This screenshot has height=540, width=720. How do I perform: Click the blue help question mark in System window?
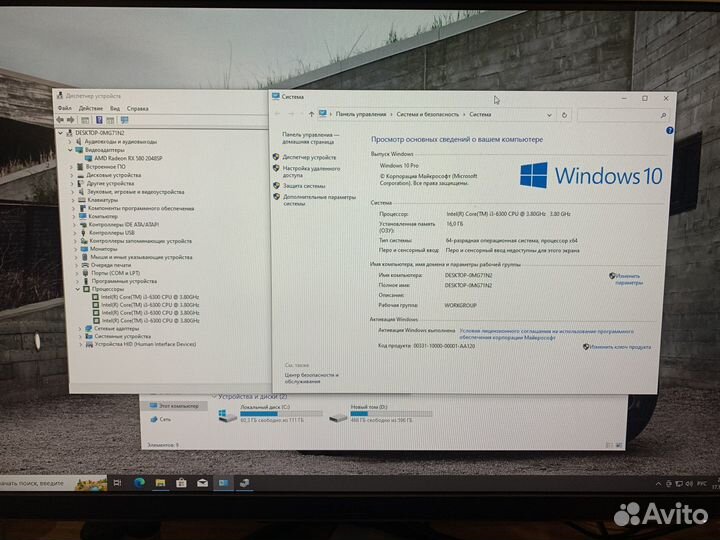tap(669, 131)
